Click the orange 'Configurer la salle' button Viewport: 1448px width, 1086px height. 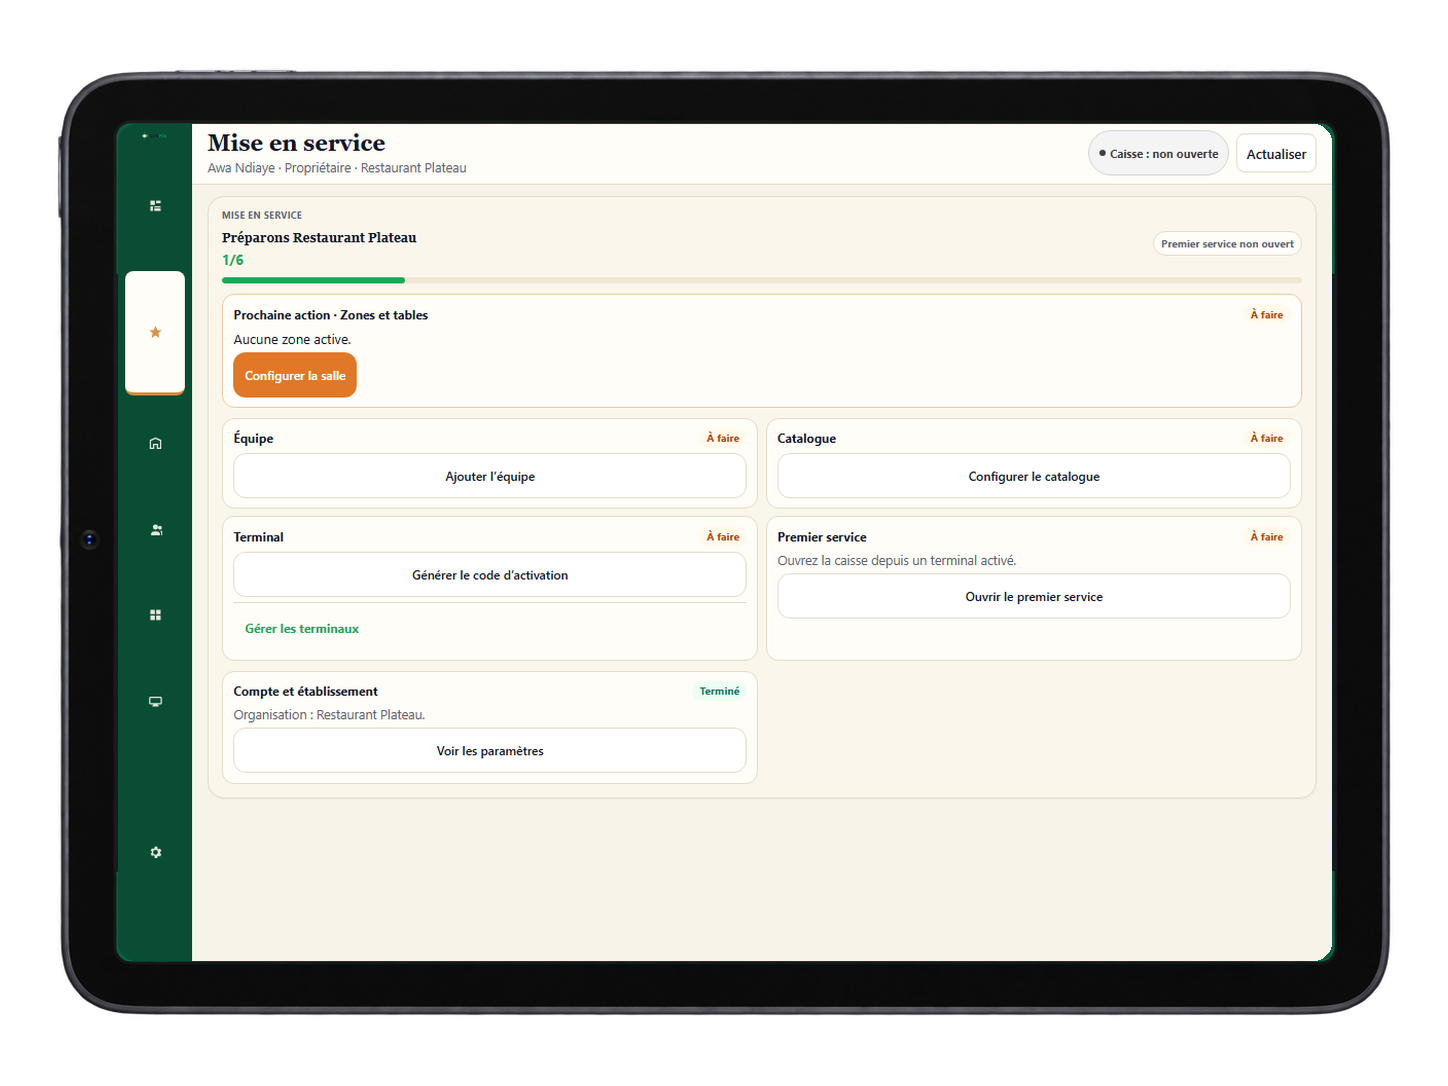coord(295,375)
